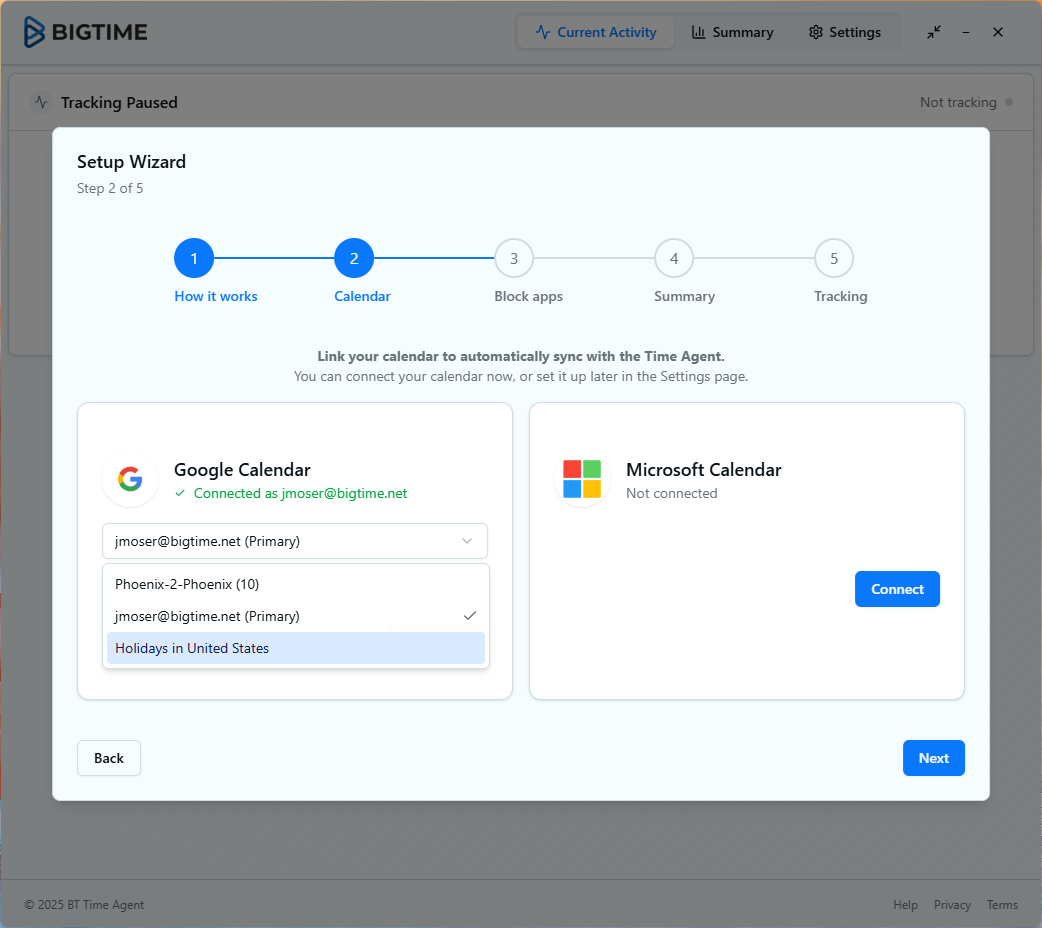Go Back to previous wizard step
This screenshot has width=1042, height=928.
(x=109, y=758)
